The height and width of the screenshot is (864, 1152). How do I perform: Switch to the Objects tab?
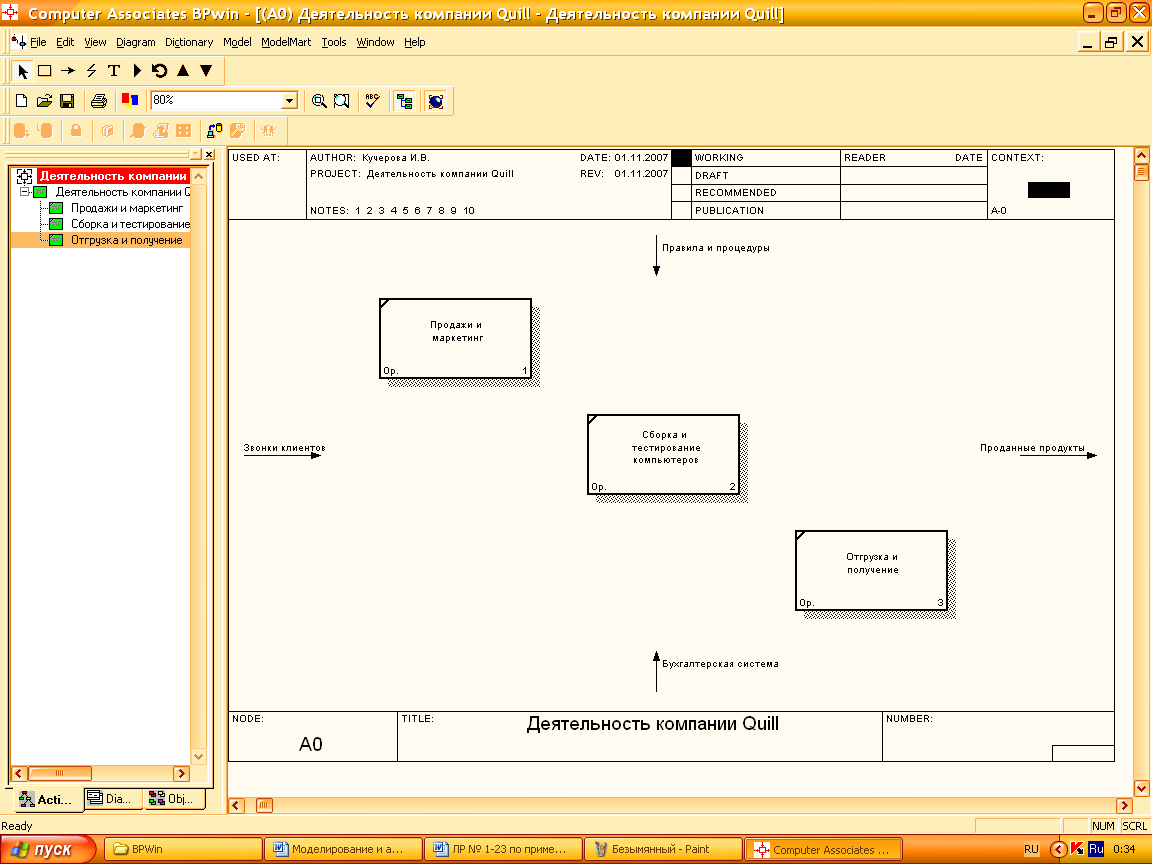(175, 799)
